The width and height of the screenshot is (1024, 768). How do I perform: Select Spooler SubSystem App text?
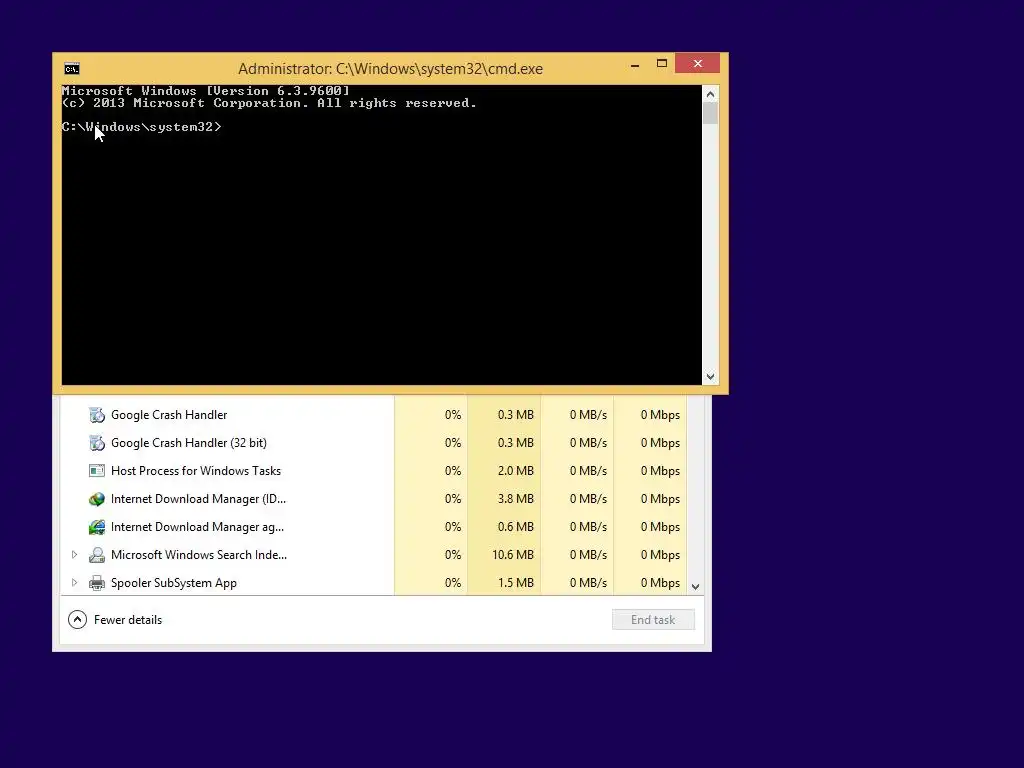click(174, 583)
